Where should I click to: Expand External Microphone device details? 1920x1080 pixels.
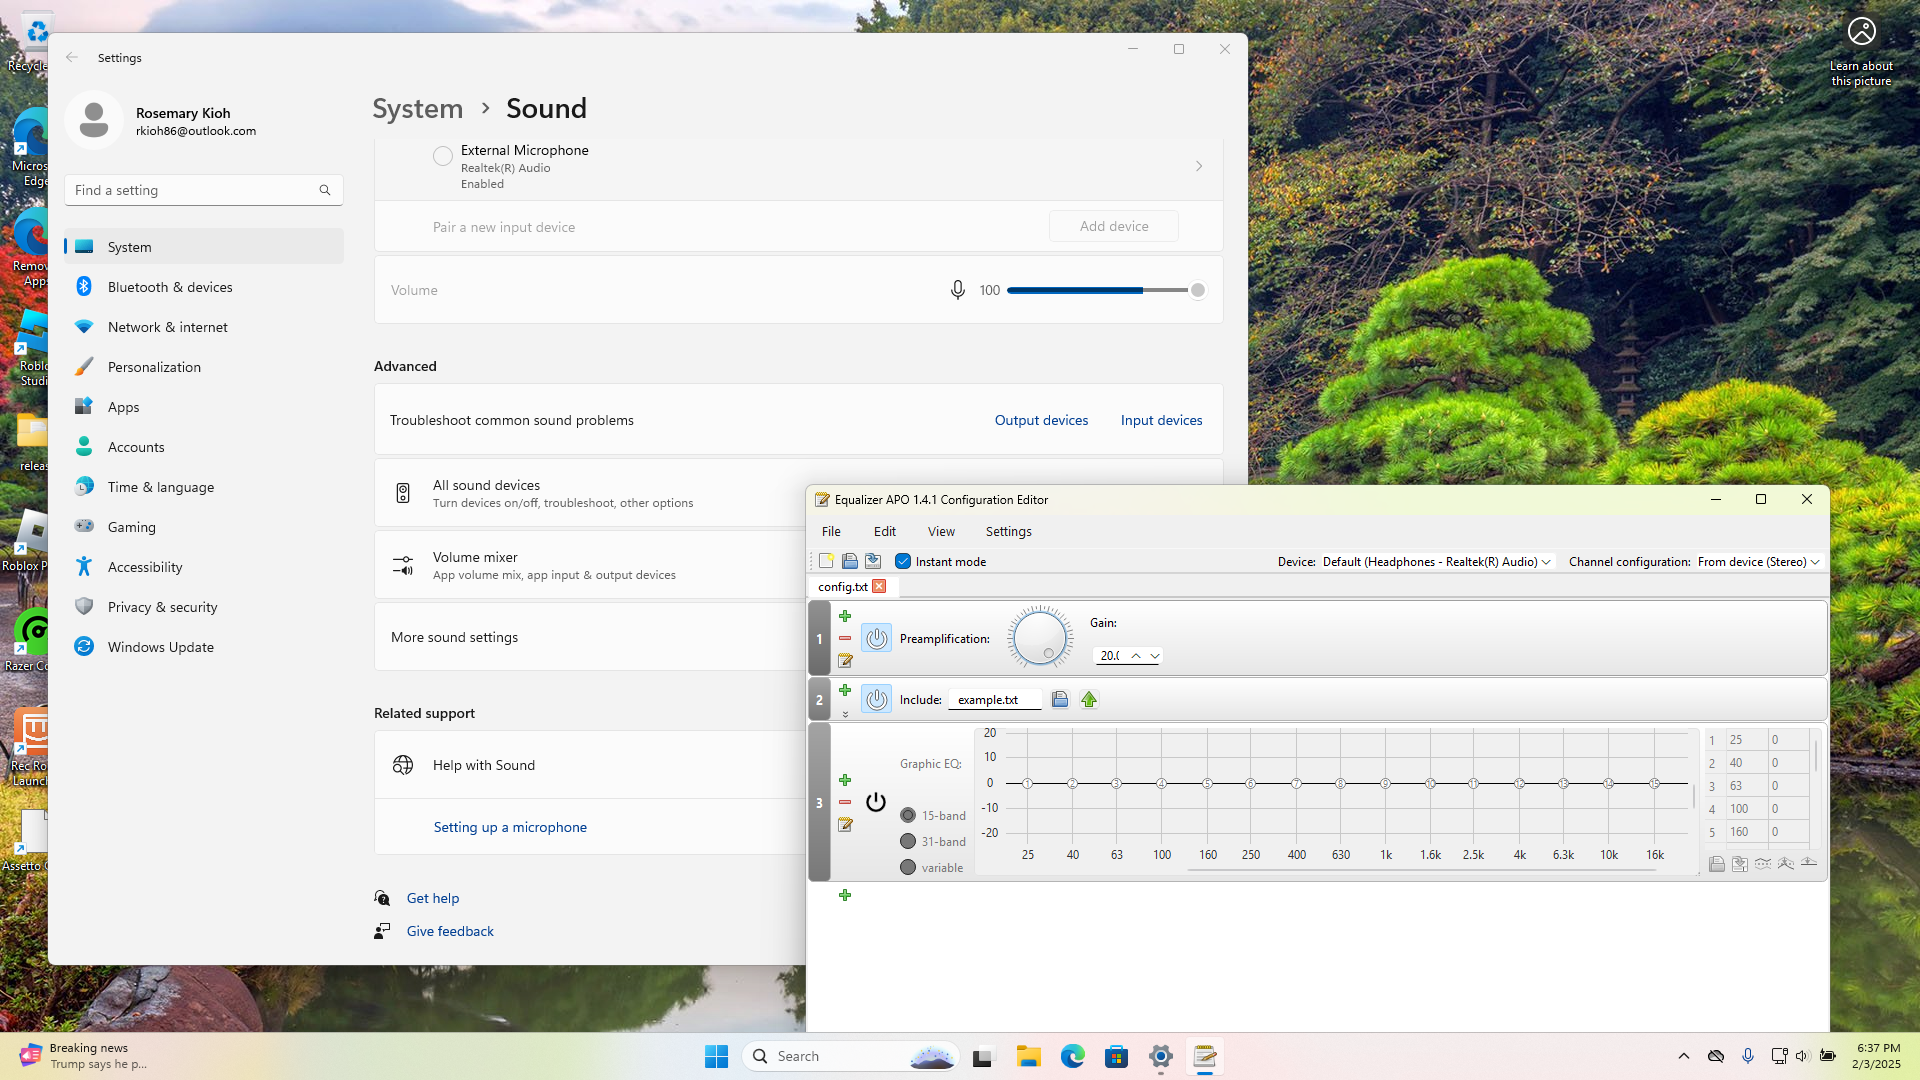pos(1199,166)
